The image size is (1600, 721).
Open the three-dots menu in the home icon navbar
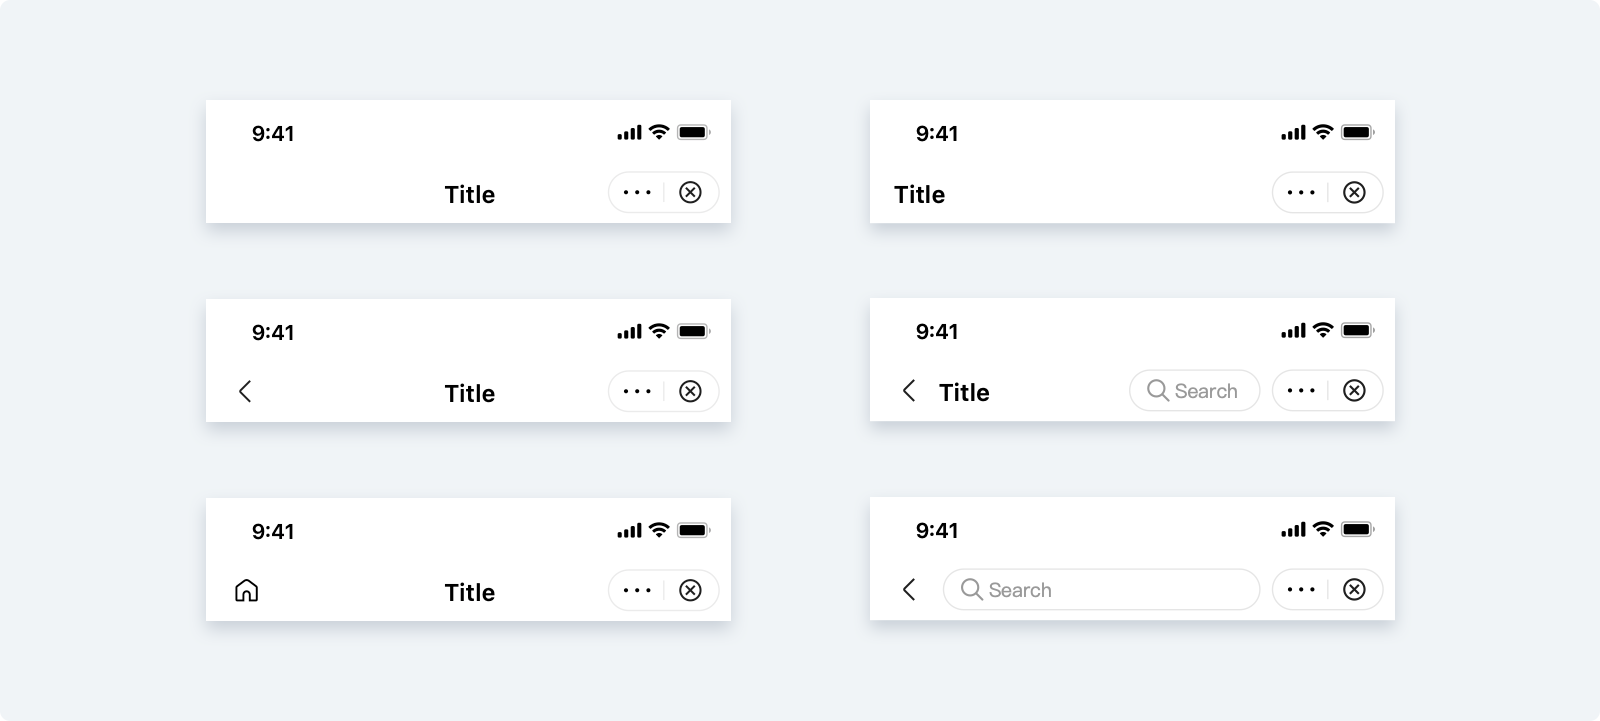[x=637, y=591]
